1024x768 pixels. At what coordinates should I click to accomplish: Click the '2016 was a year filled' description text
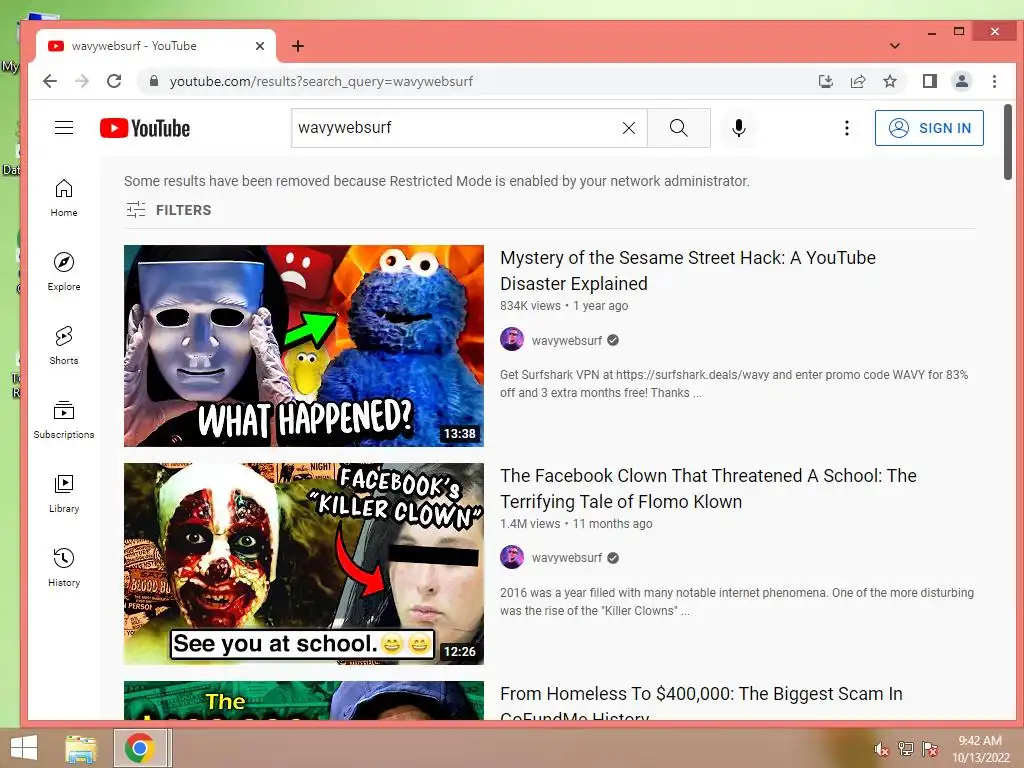[x=737, y=601]
